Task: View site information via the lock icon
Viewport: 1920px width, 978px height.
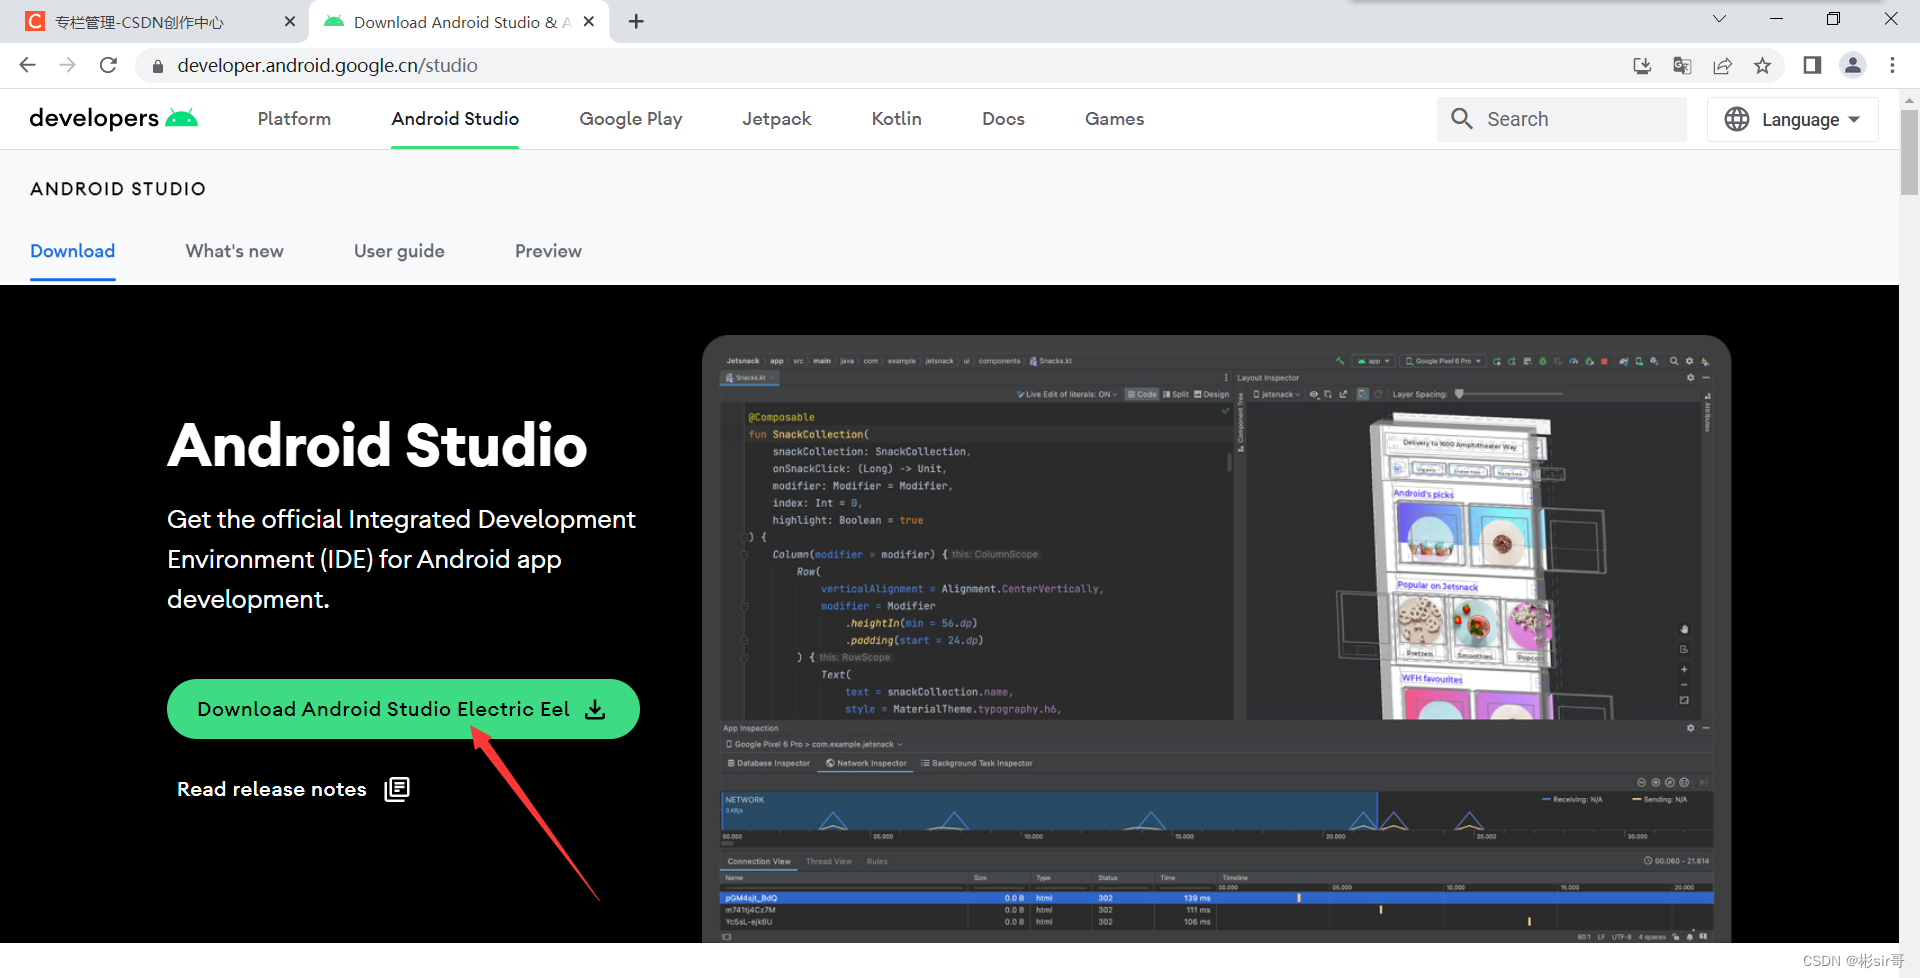Action: tap(157, 66)
